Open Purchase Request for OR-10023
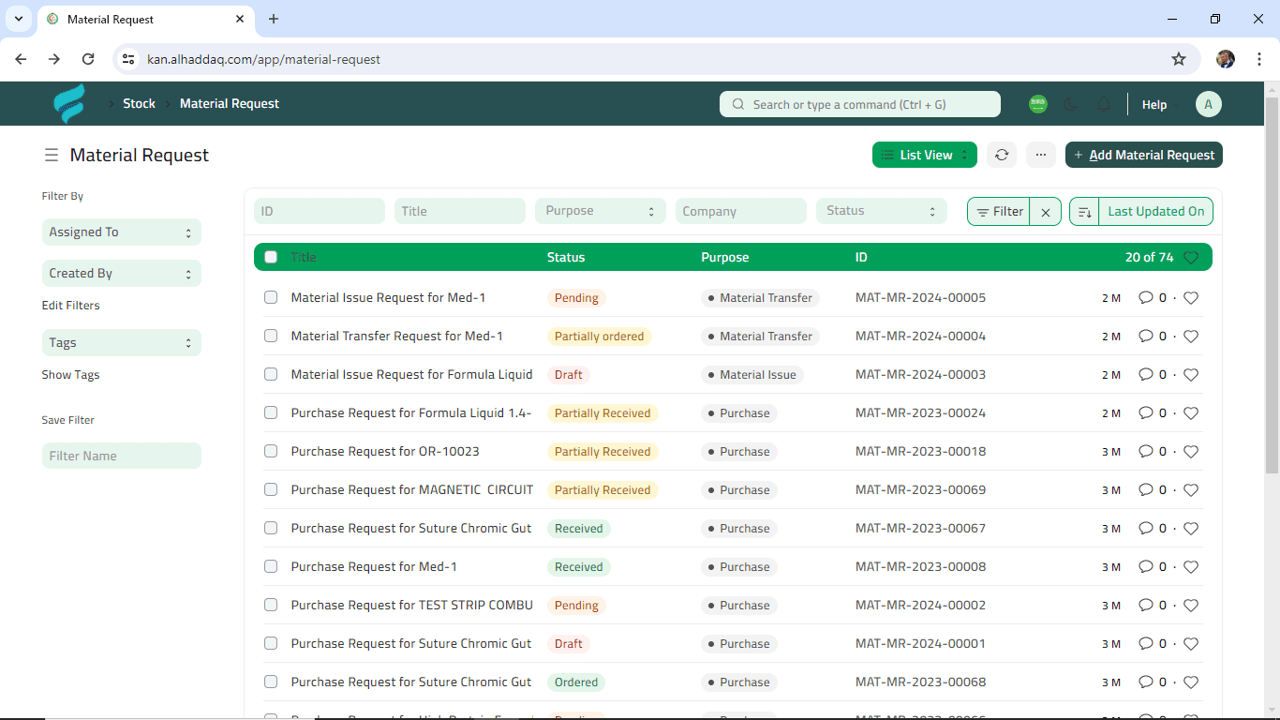Image resolution: width=1280 pixels, height=720 pixels. coord(385,452)
